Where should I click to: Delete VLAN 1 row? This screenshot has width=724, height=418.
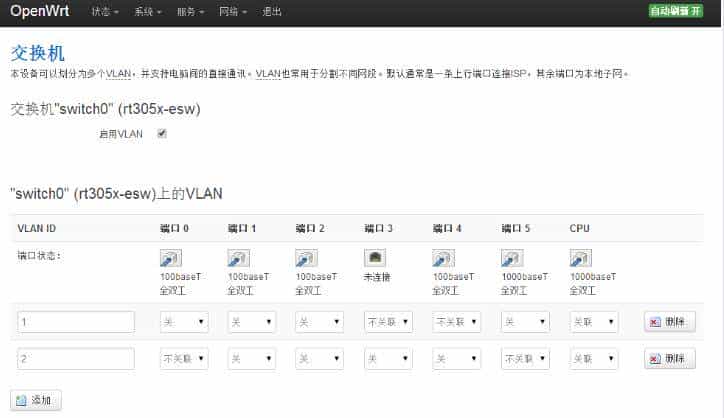(670, 322)
